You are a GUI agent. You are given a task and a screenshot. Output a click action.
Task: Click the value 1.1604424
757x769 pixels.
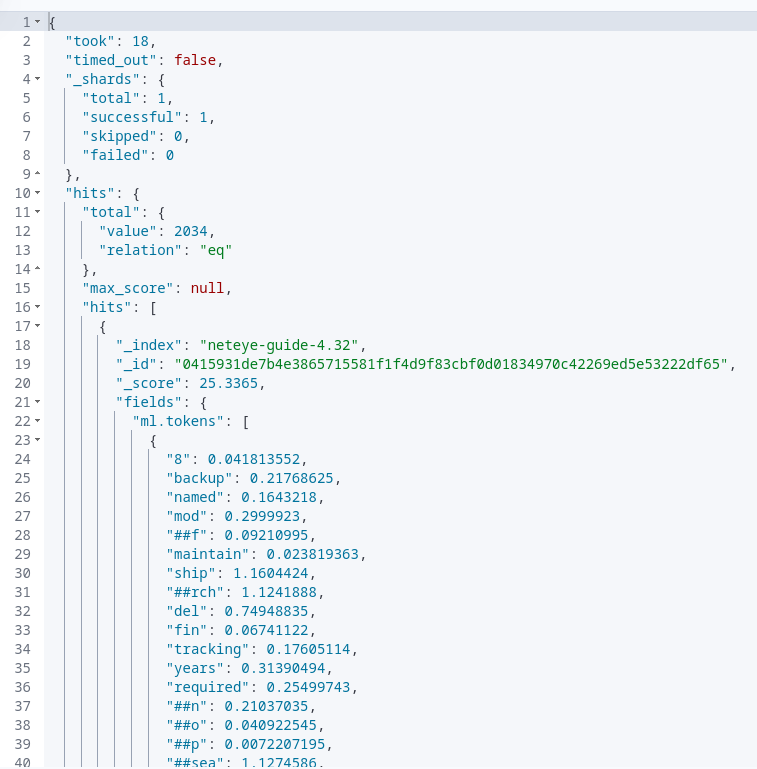point(271,573)
